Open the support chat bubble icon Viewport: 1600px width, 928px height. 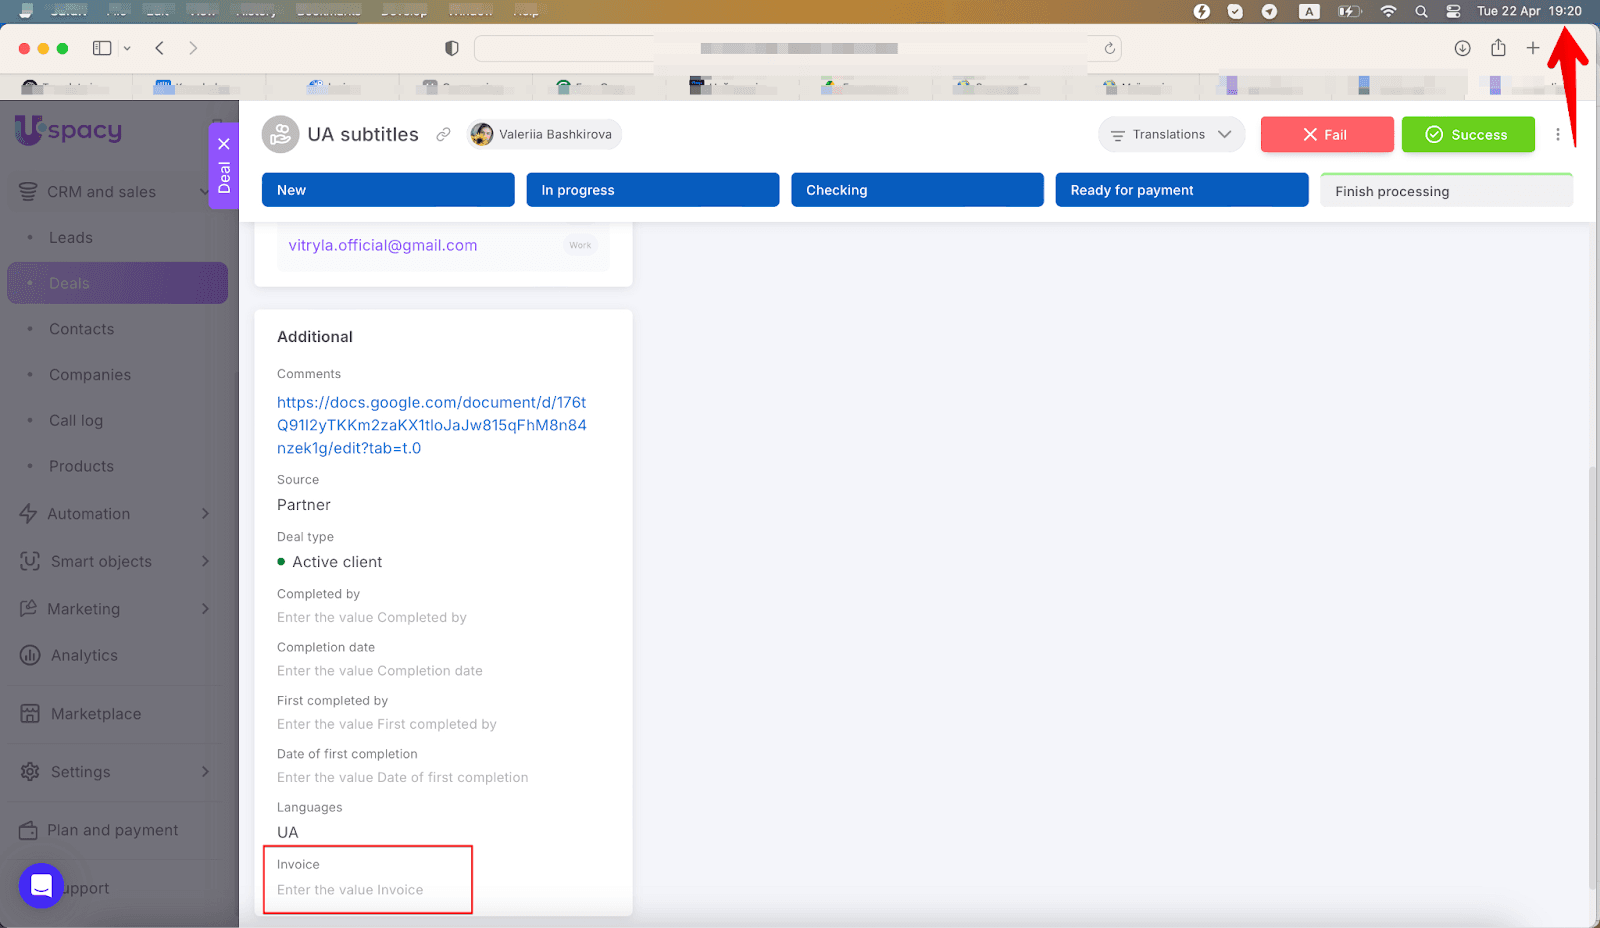coord(41,885)
